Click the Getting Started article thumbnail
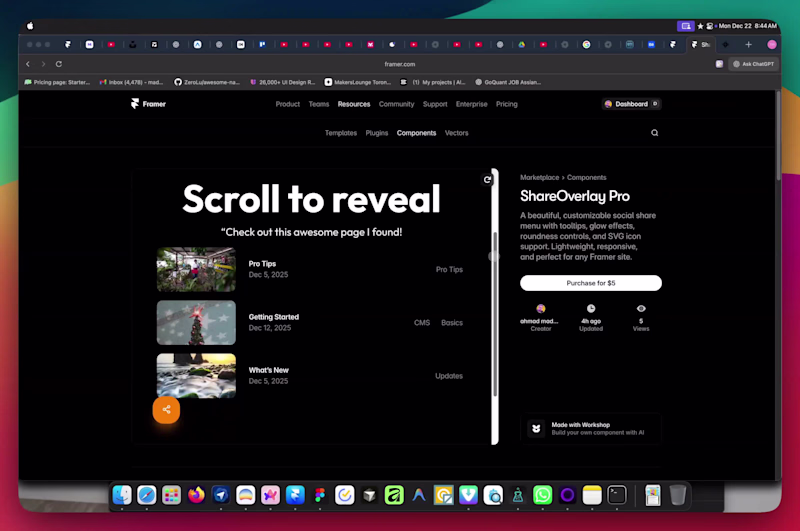This screenshot has height=531, width=800. point(196,322)
